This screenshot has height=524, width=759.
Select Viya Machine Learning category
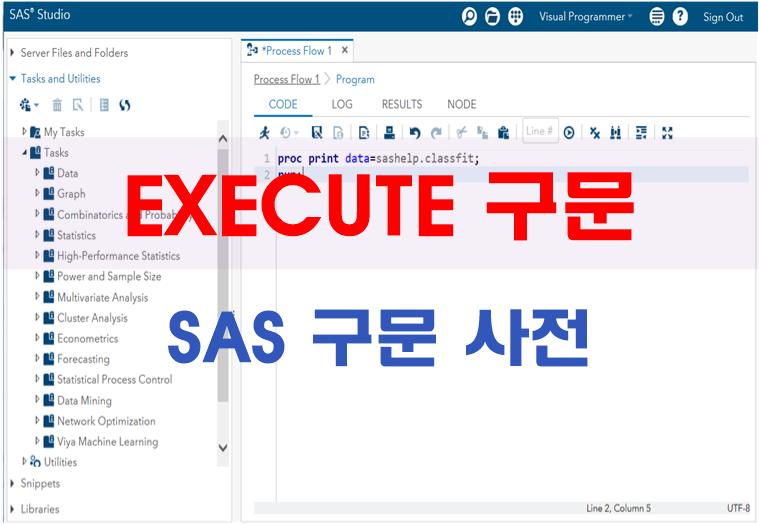[107, 442]
